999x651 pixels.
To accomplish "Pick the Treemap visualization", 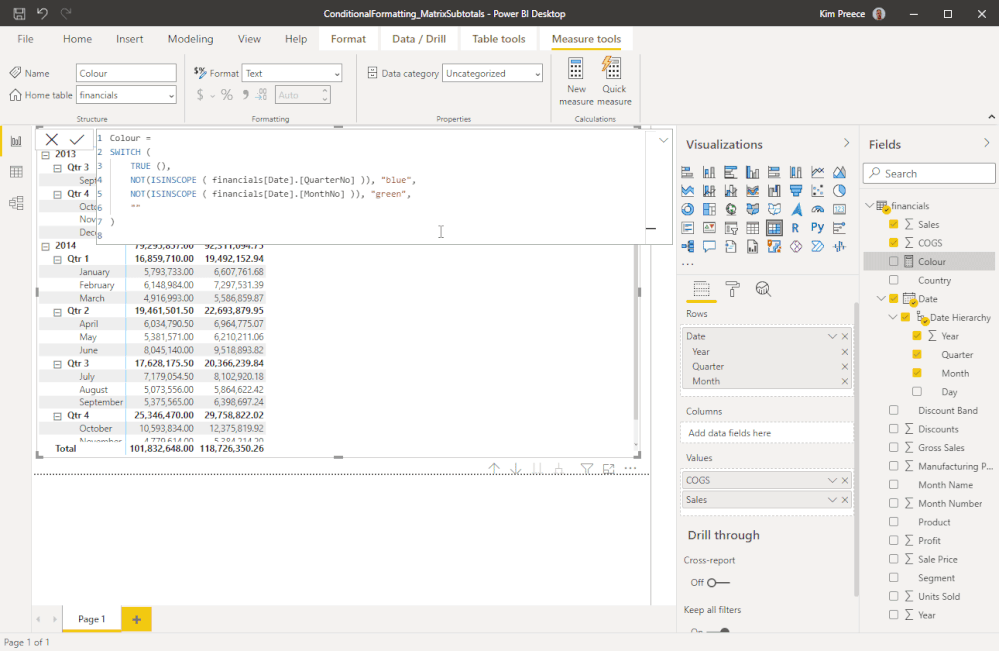I will (709, 209).
